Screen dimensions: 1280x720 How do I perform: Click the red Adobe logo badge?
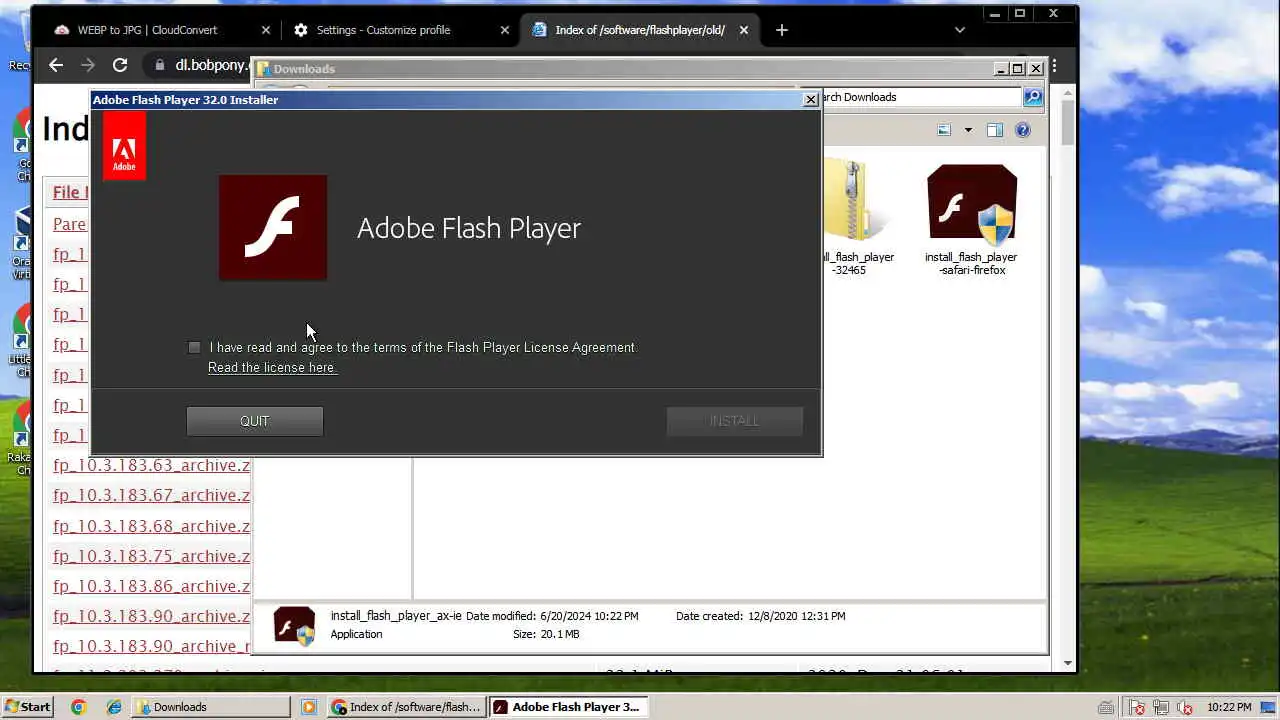[x=124, y=146]
